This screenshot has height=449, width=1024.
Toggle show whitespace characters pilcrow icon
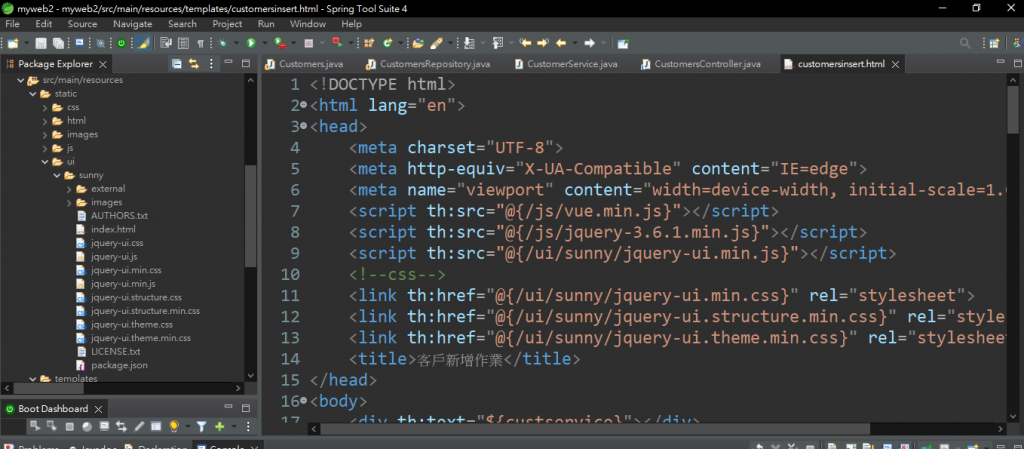click(200, 44)
